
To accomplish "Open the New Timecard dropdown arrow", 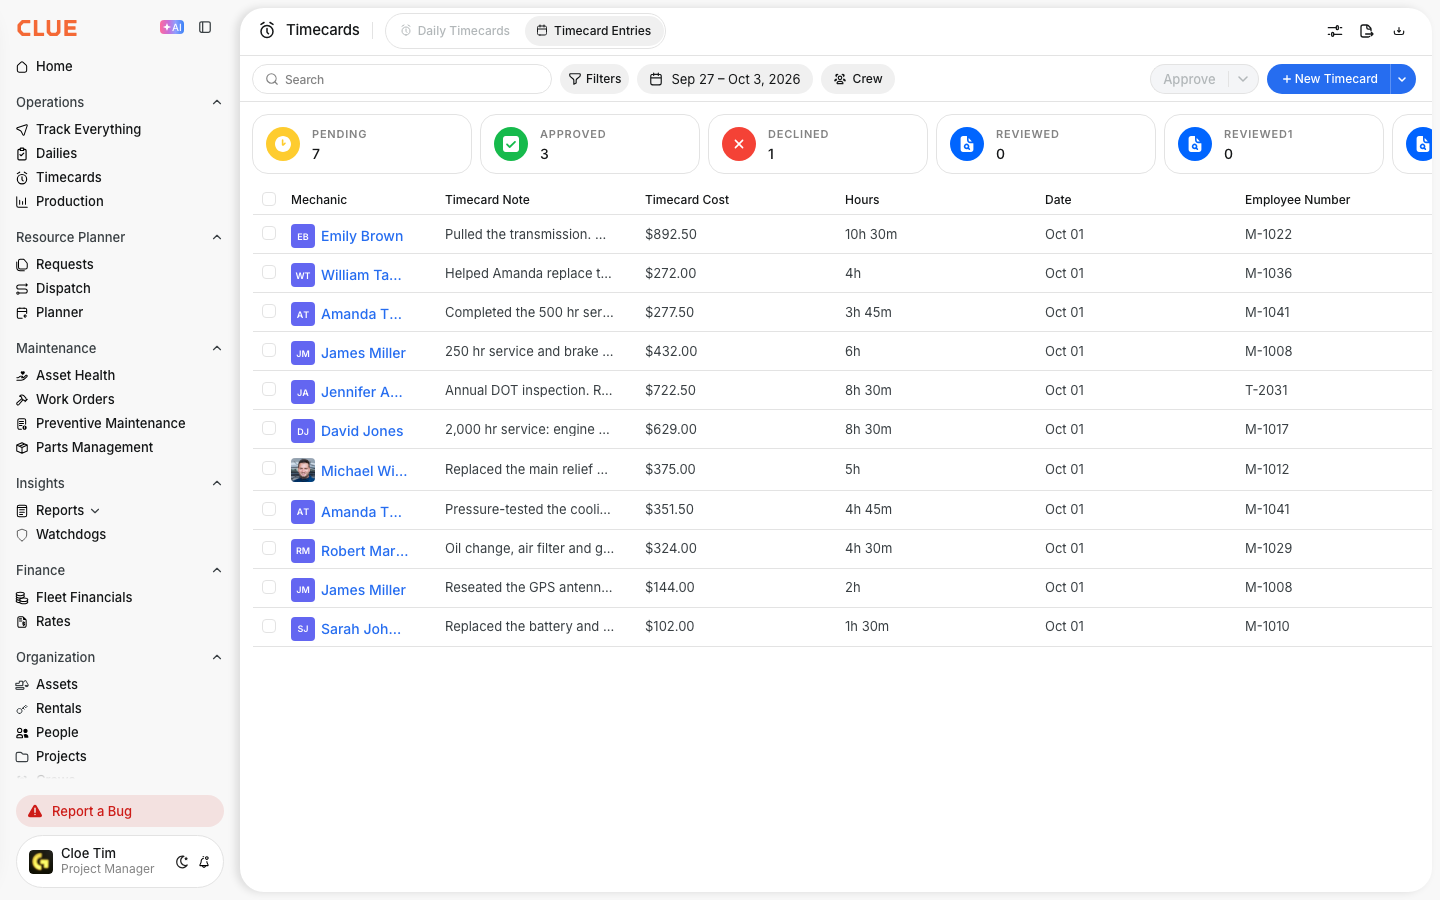I will point(1402,79).
